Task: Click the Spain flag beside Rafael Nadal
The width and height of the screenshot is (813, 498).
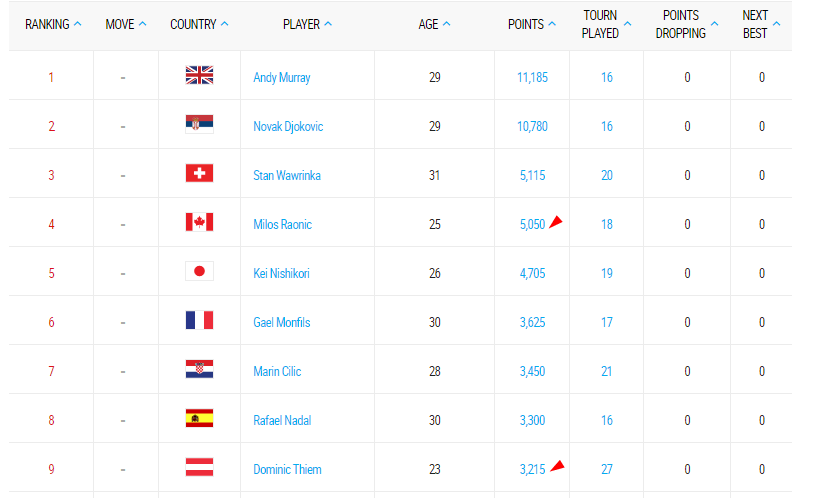Action: coord(199,418)
